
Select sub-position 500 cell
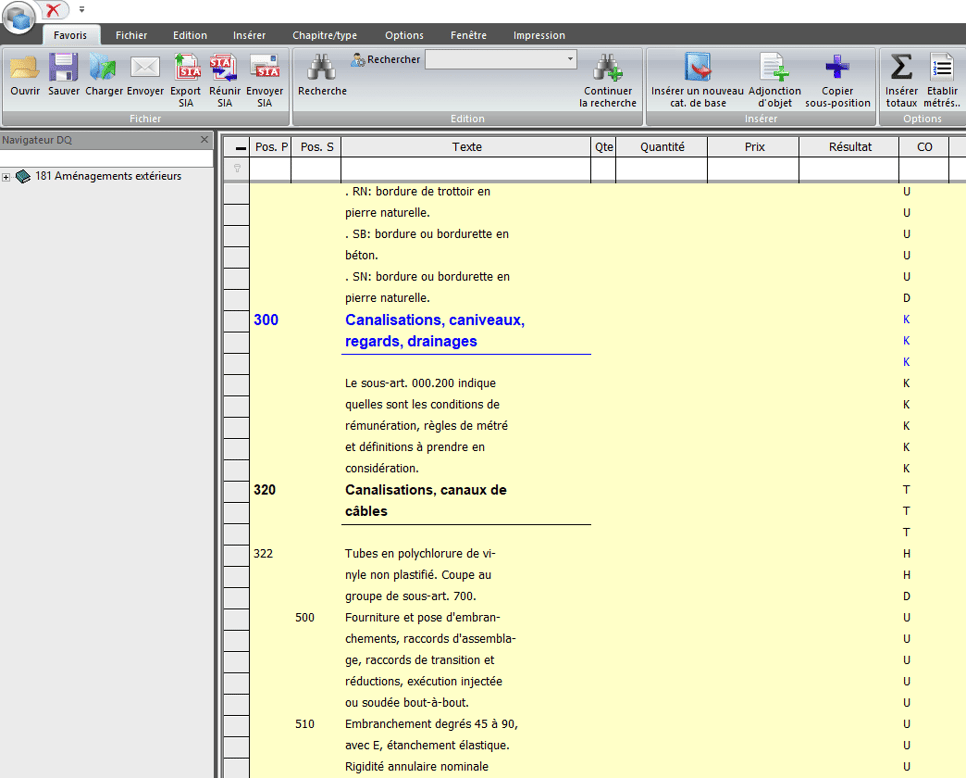(304, 617)
